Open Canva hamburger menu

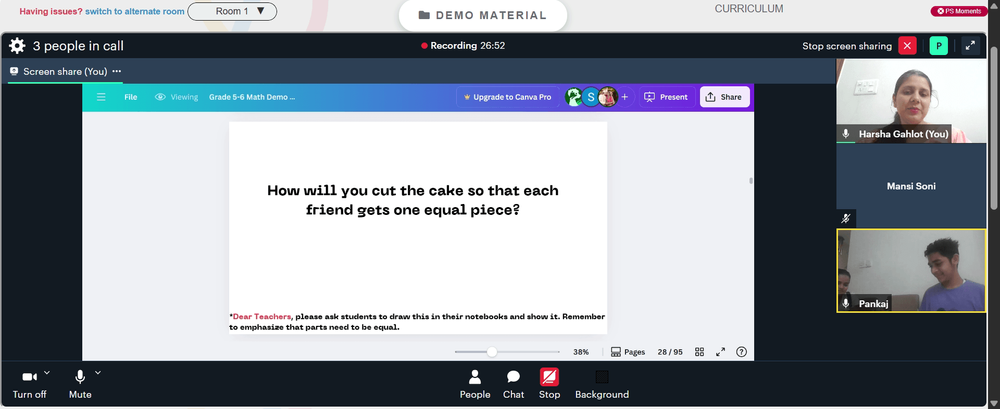101,97
